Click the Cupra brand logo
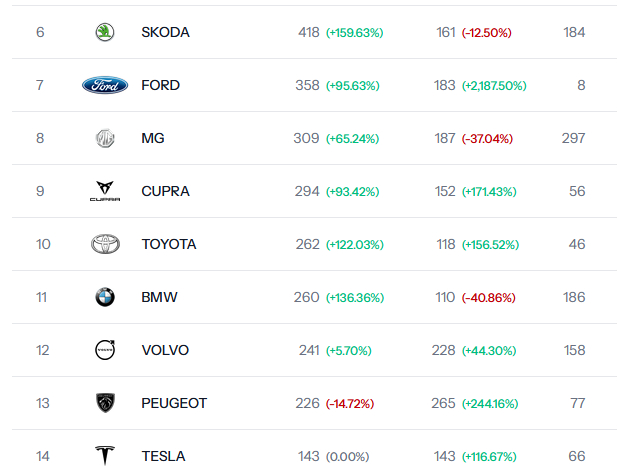619x476 pixels. pos(105,191)
